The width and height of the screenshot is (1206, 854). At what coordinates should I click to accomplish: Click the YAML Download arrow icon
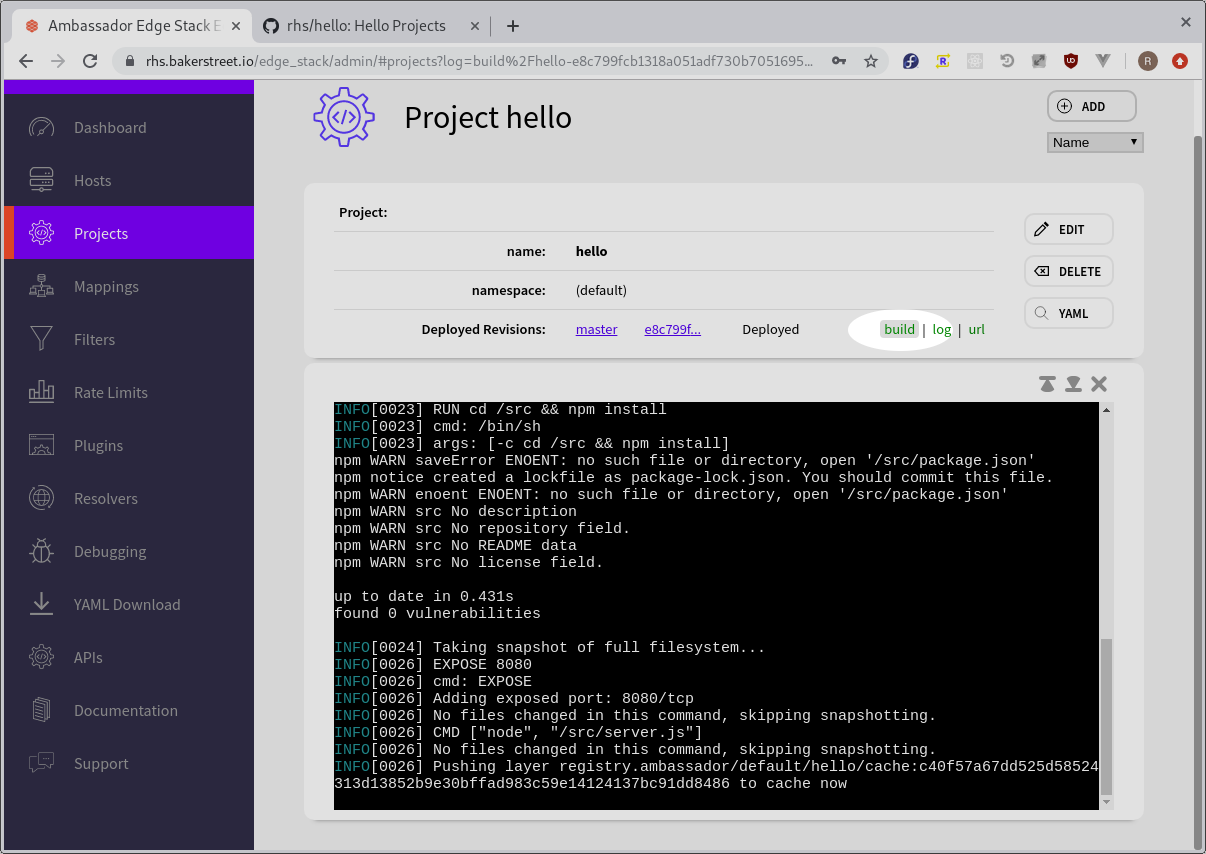click(41, 604)
